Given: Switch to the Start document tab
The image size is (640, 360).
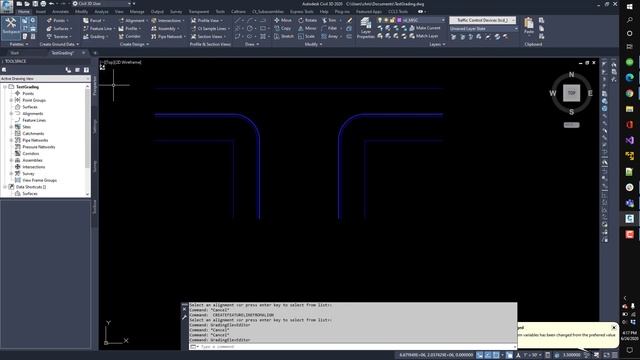Looking at the screenshot, I should tap(15, 53).
